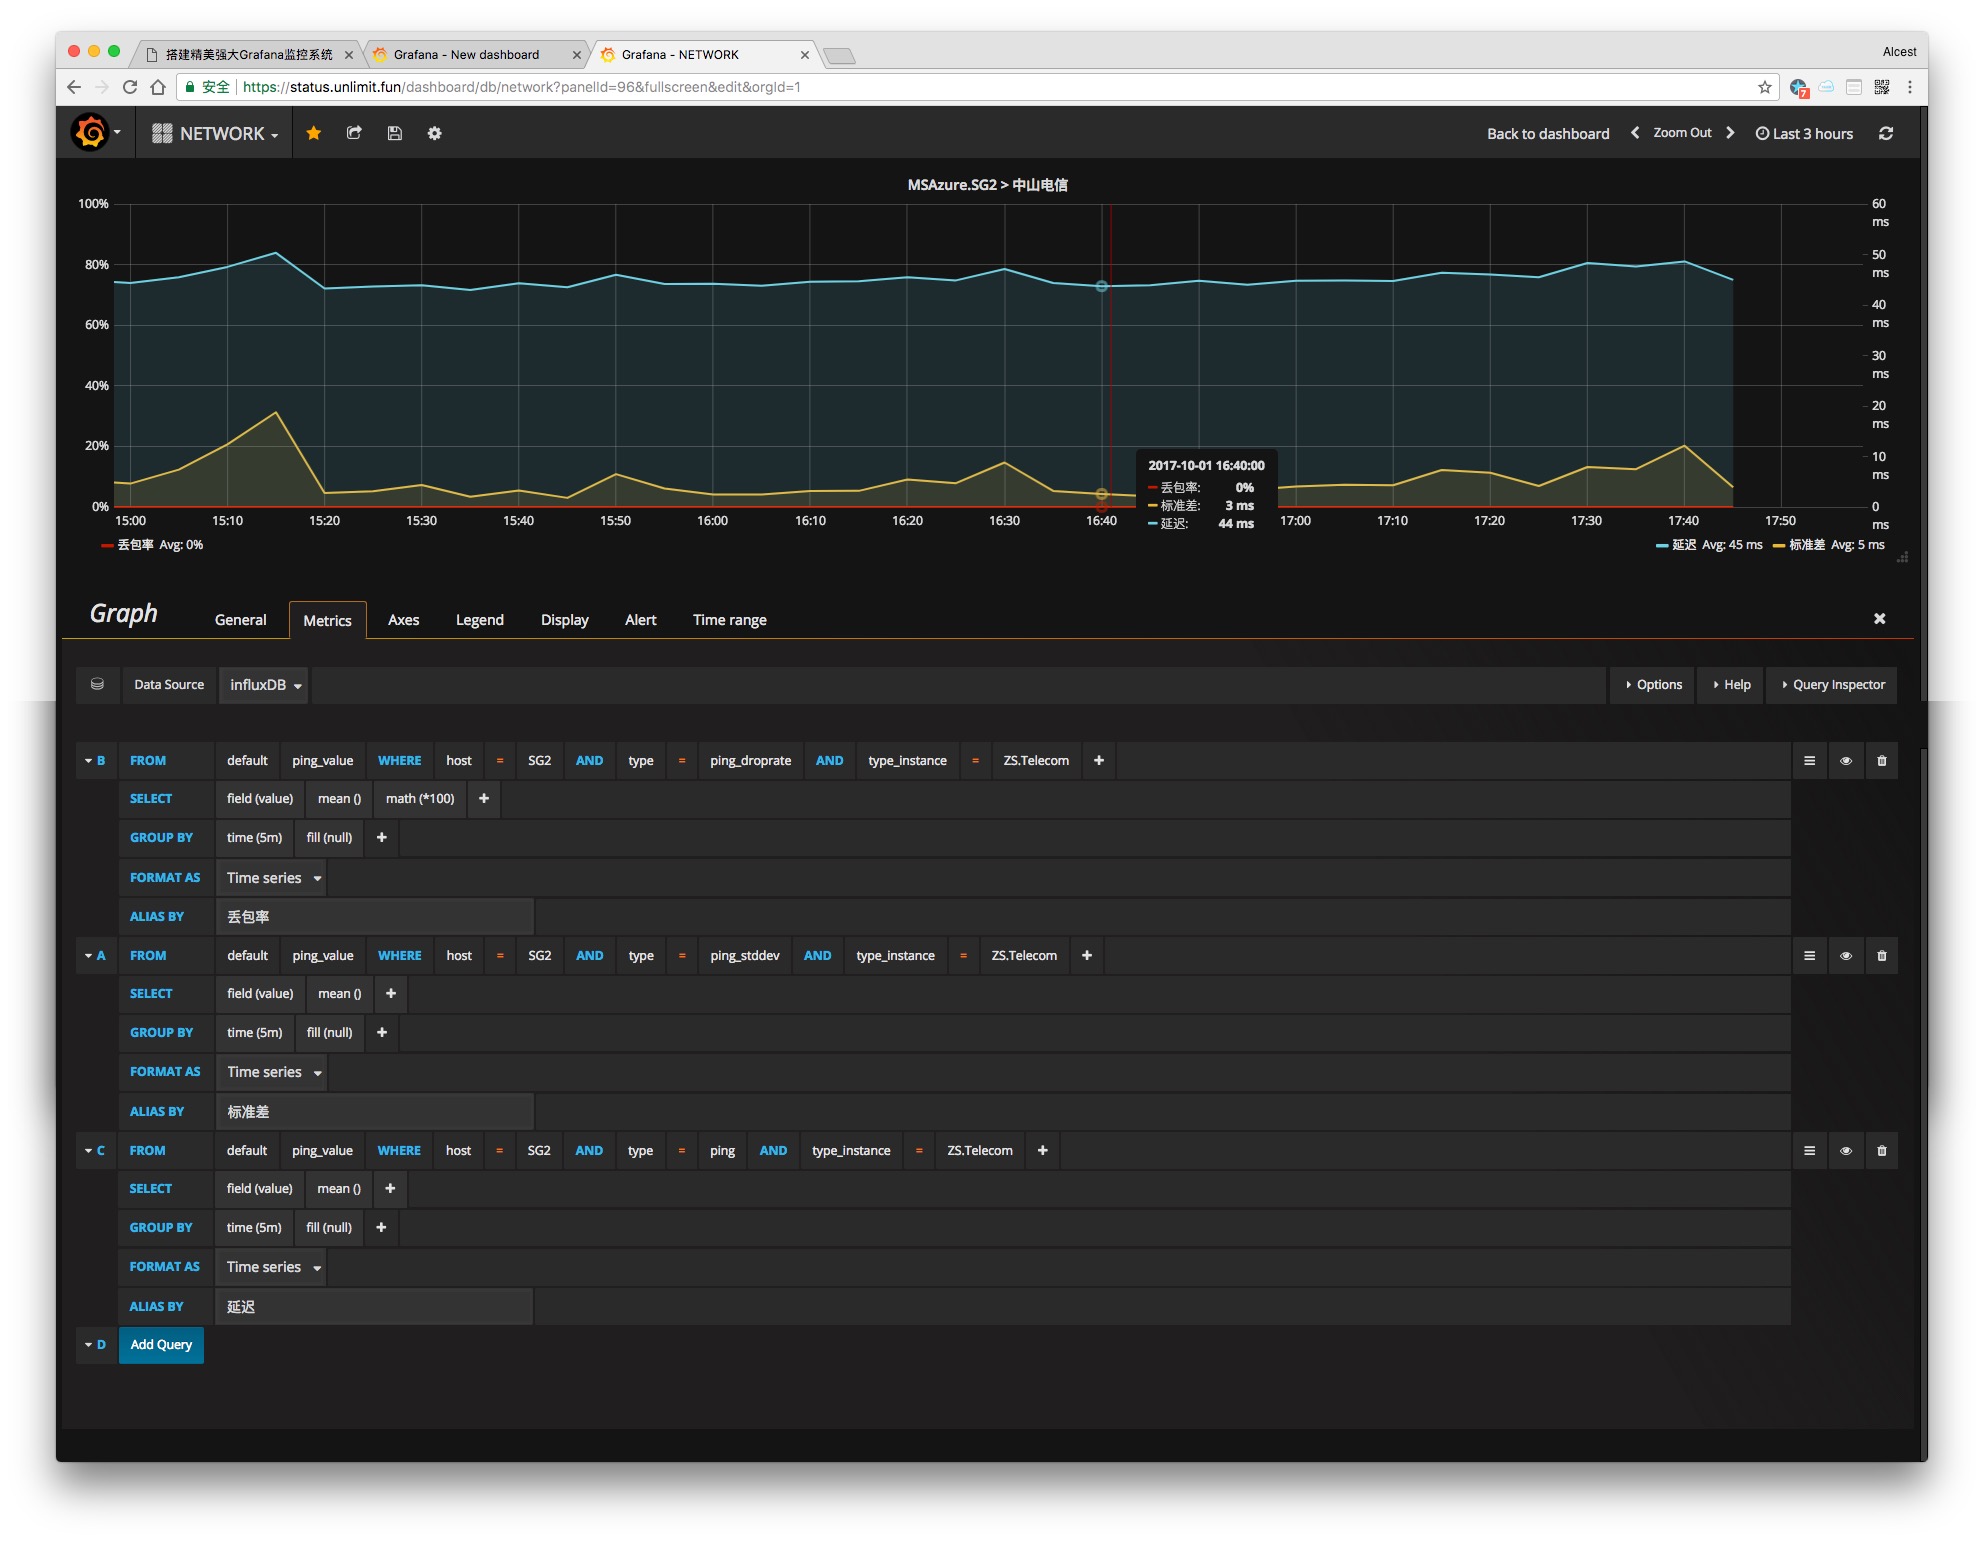The image size is (1984, 1542).
Task: Click the ping_droprate tag value in query B
Action: (751, 761)
